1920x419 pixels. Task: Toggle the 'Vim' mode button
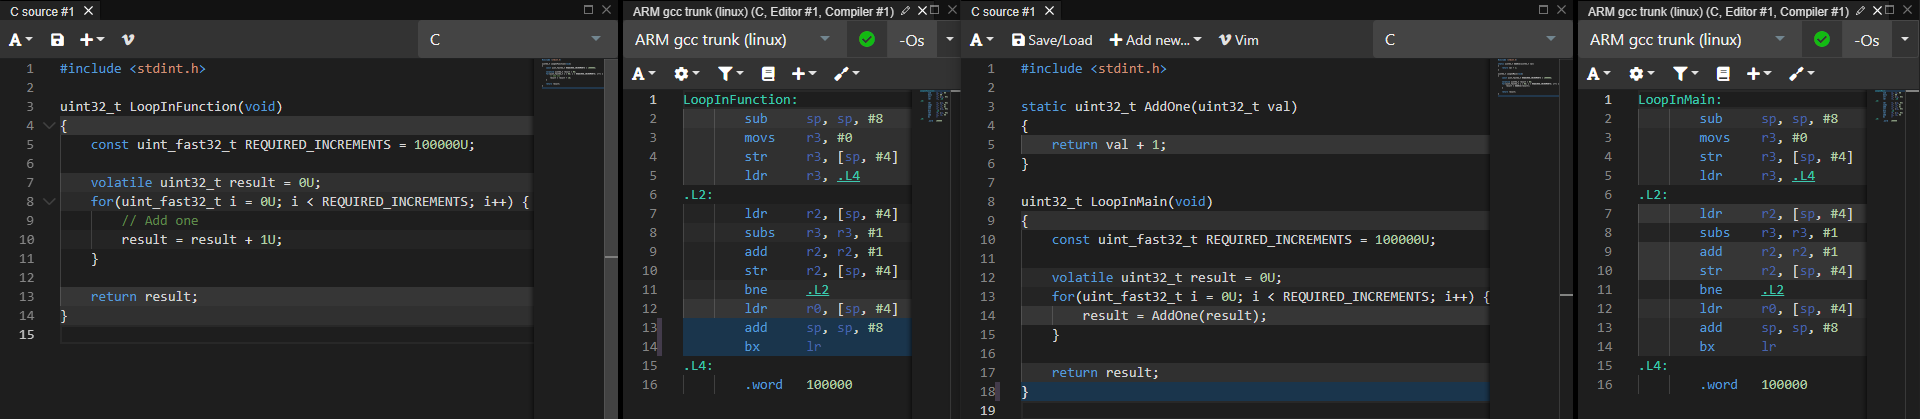click(1238, 40)
